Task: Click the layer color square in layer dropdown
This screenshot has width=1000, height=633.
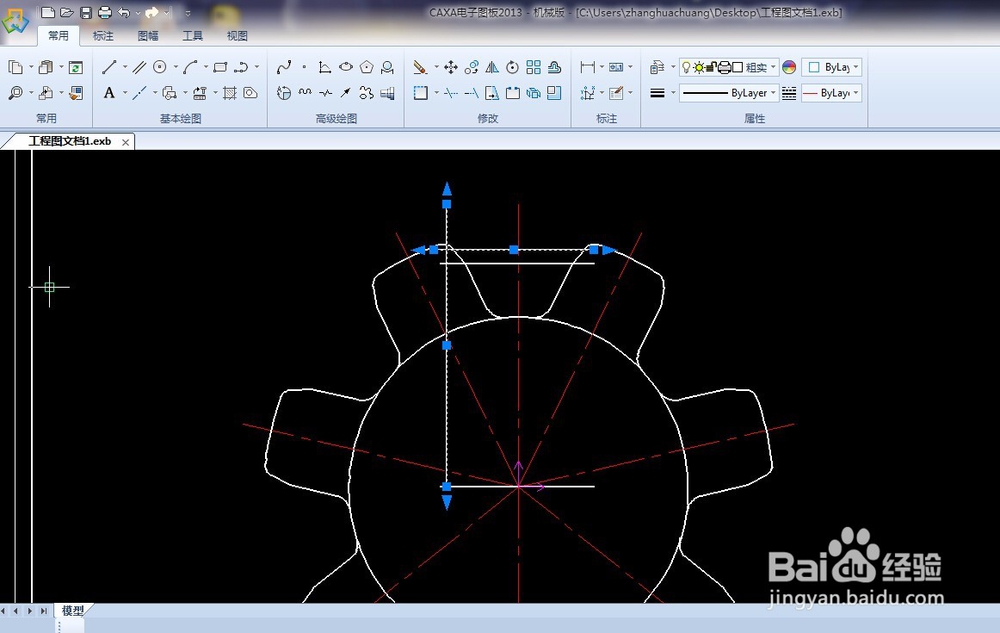Action: (x=737, y=67)
